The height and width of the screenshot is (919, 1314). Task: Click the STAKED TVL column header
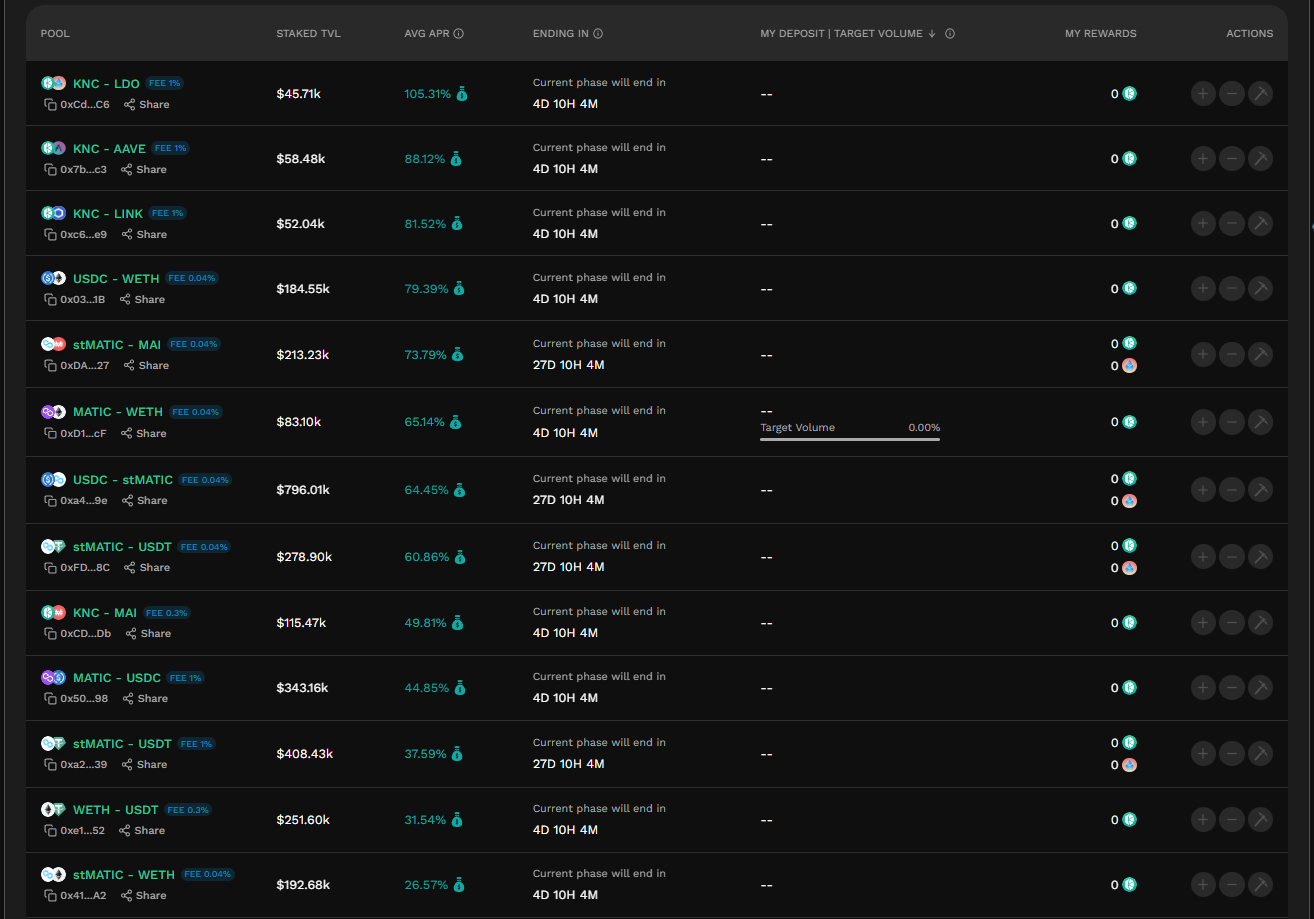pyautogui.click(x=308, y=34)
